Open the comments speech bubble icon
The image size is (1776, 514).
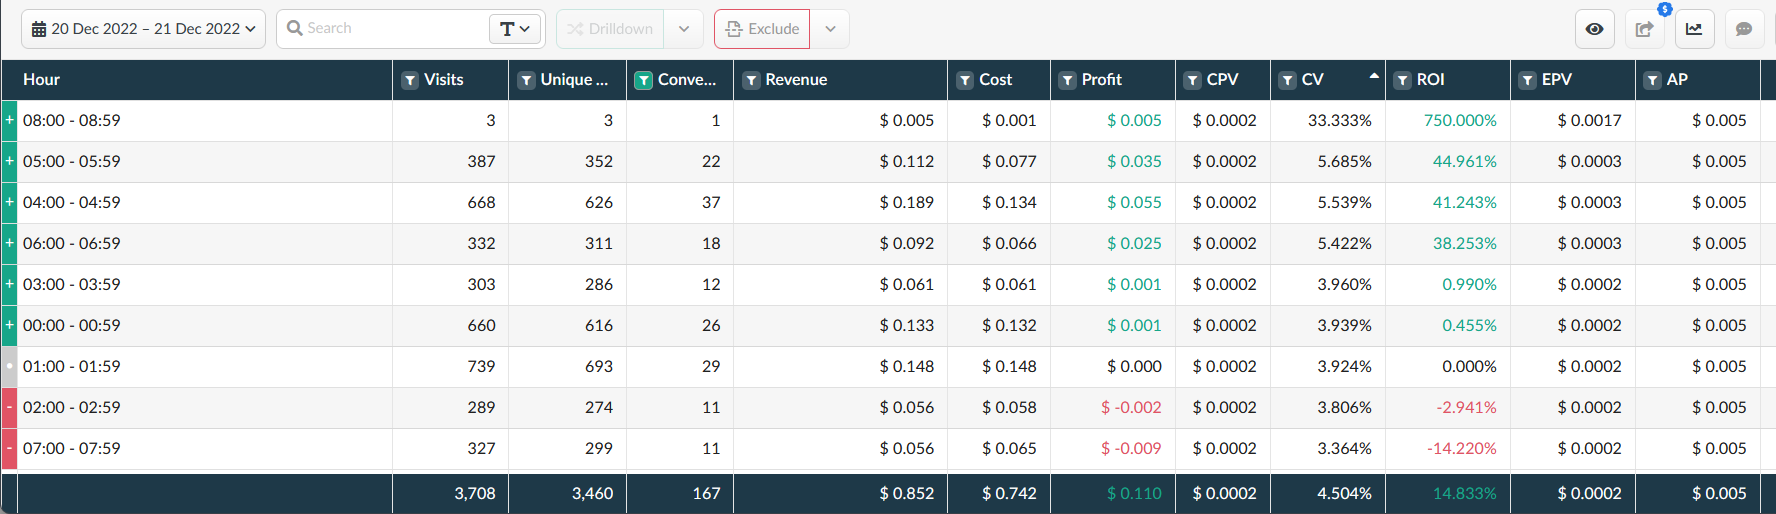(x=1744, y=29)
